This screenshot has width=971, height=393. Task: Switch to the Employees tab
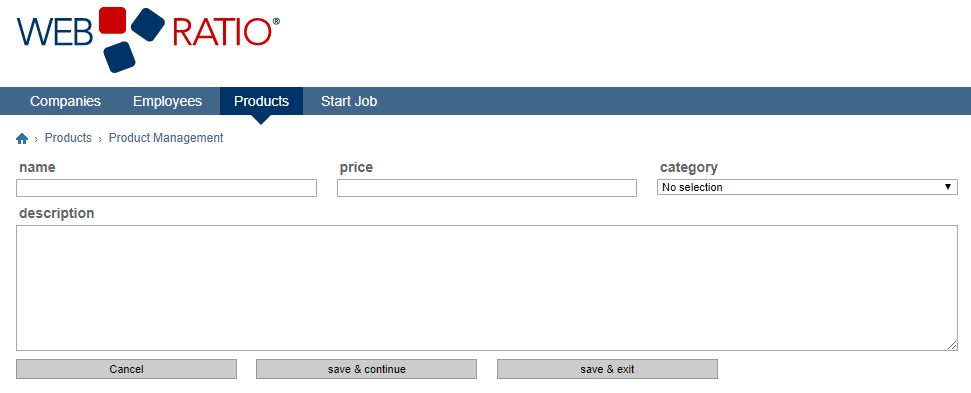click(x=167, y=101)
